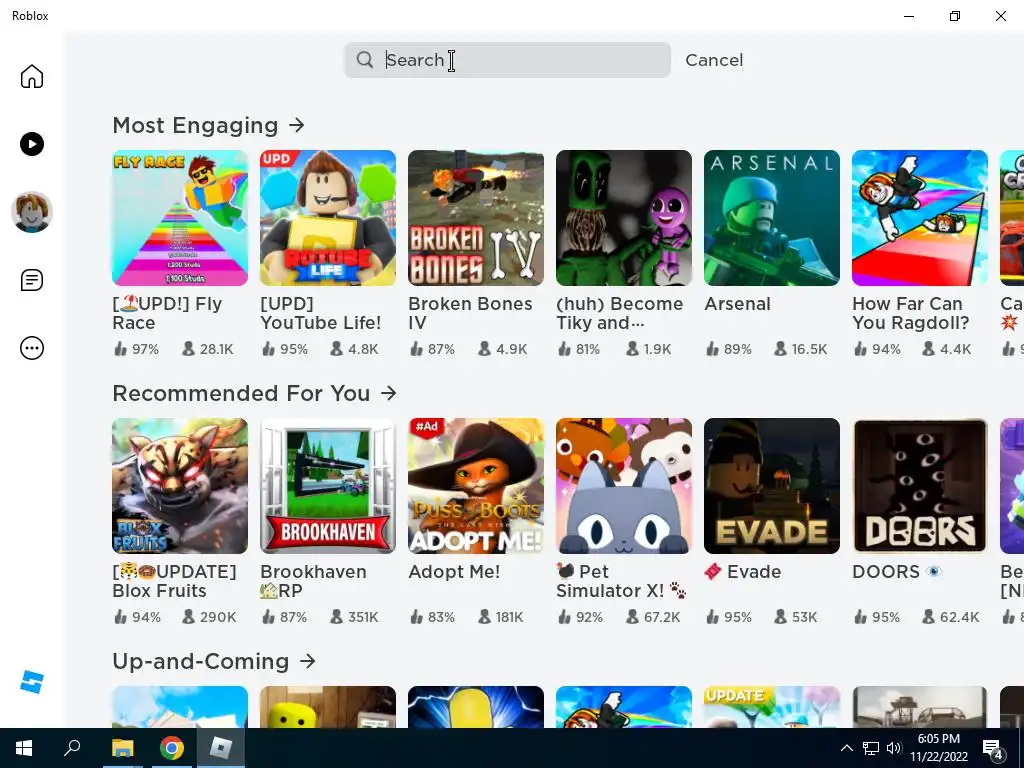Open the volume speaker tray icon
Viewport: 1024px width, 768px height.
(894, 748)
